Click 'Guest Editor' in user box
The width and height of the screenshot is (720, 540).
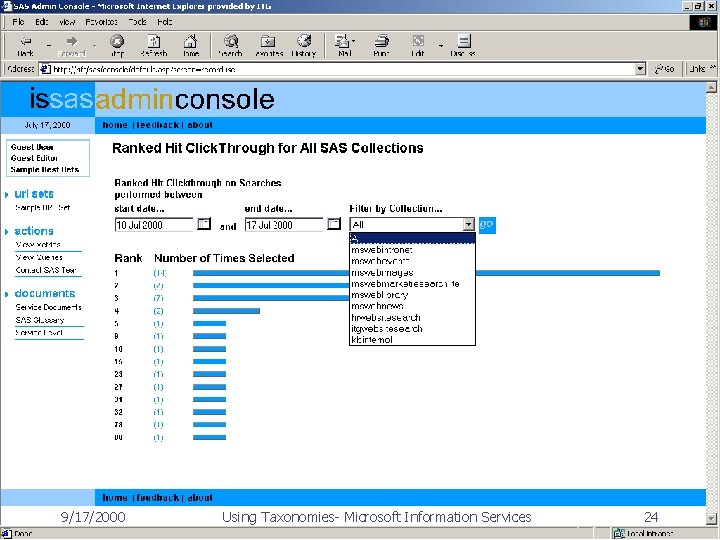coord(34,158)
